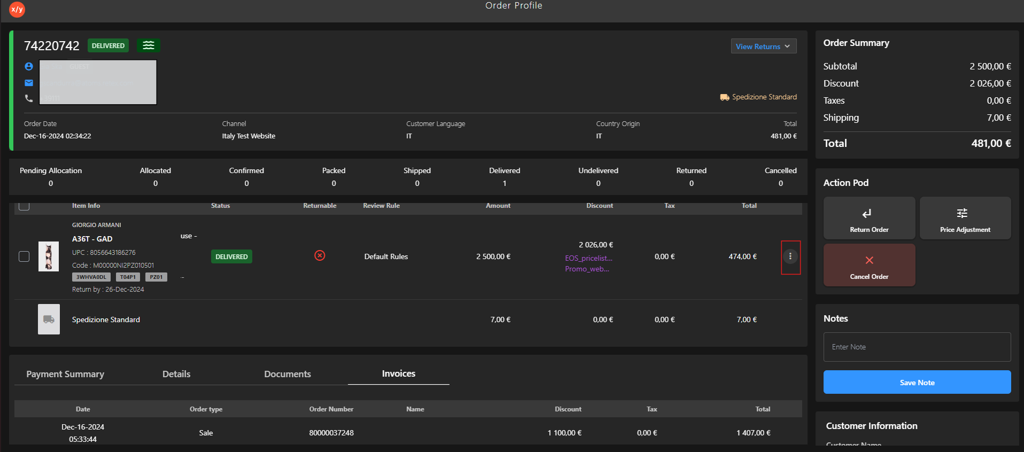Click the Customer Information heading

(872, 426)
